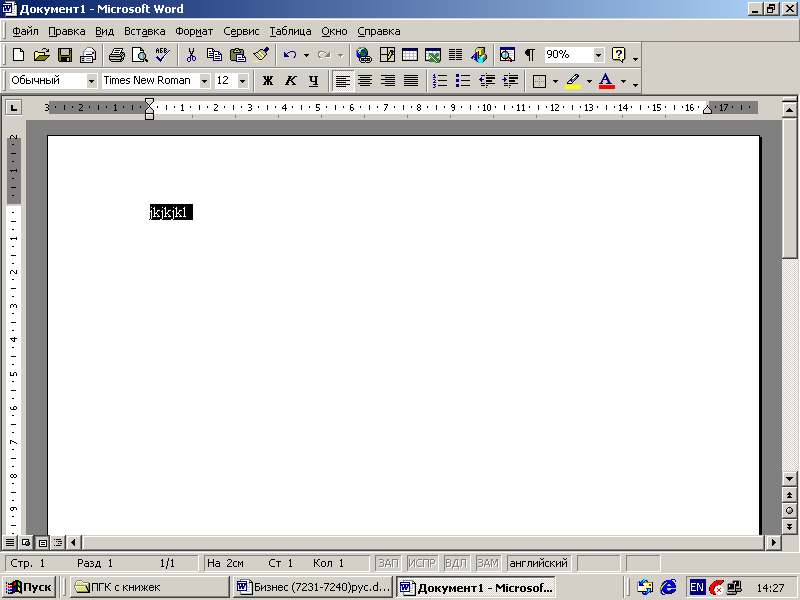Toggle bold (Ж) formatting

pos(268,81)
